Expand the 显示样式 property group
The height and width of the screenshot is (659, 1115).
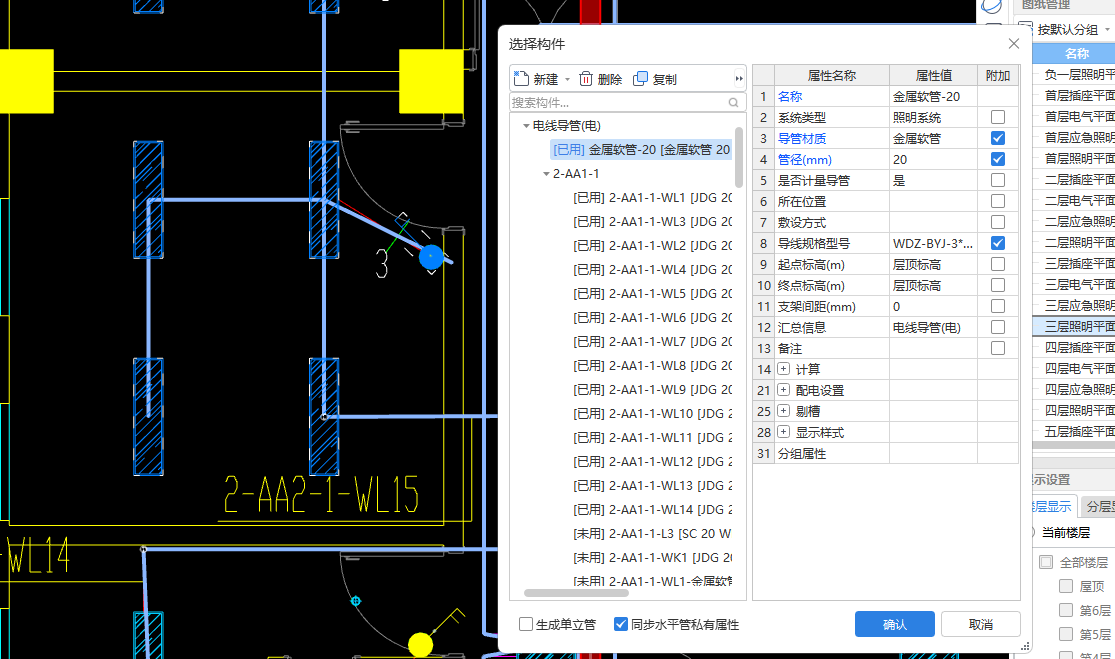(x=784, y=432)
